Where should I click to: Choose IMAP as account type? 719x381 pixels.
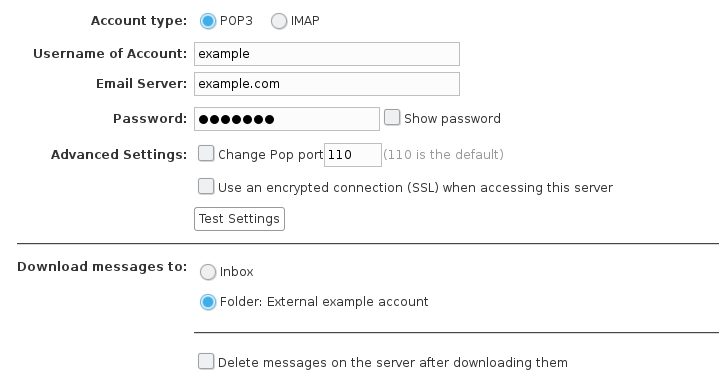pyautogui.click(x=279, y=21)
